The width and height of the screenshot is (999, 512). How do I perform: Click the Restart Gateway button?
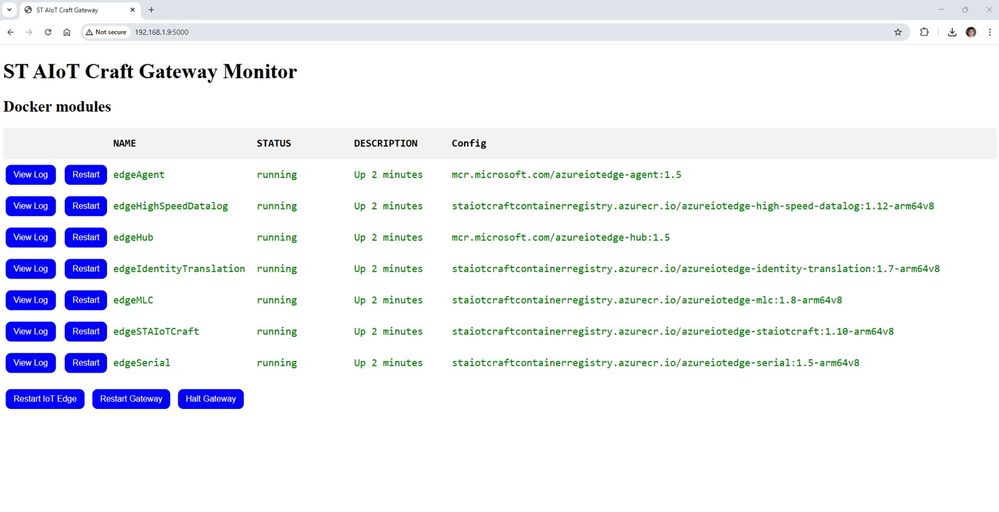131,399
